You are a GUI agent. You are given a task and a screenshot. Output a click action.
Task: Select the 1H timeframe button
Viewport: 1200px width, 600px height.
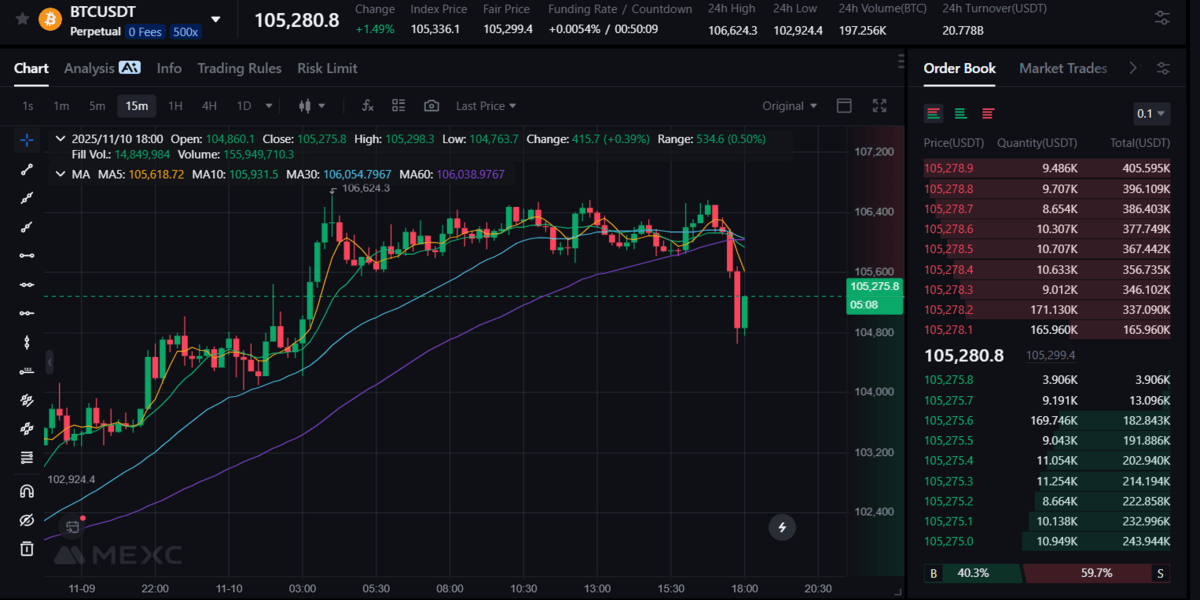(x=175, y=105)
